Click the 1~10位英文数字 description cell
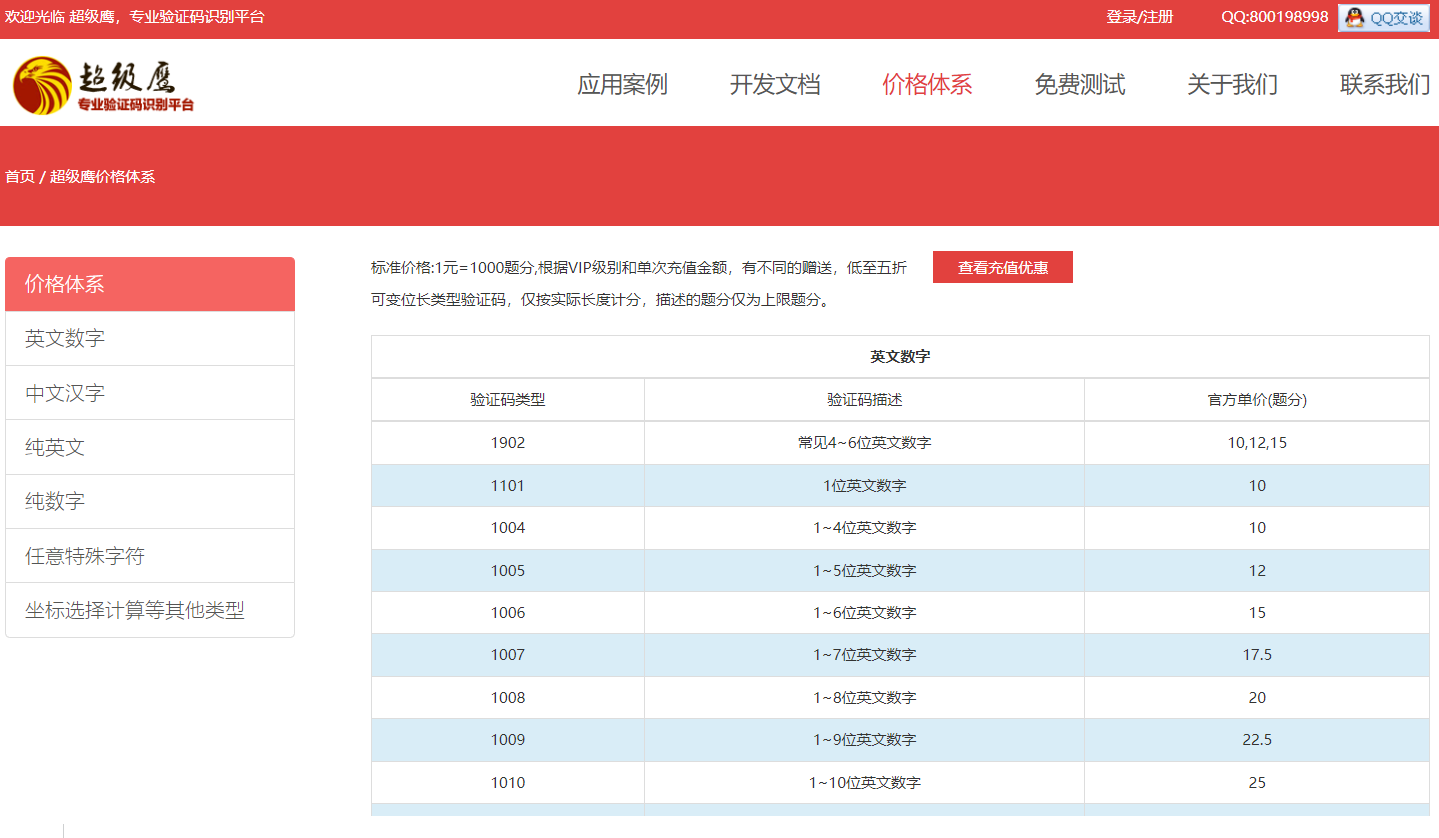1439x838 pixels. [x=865, y=783]
